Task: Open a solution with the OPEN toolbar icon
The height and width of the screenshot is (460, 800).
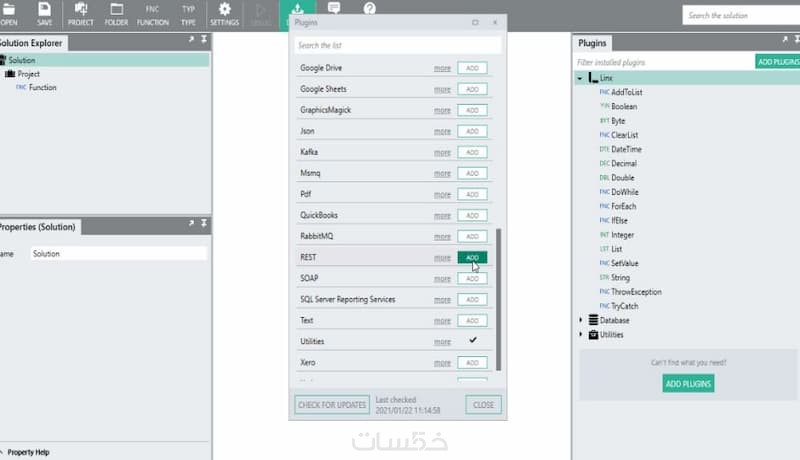Action: tap(9, 14)
